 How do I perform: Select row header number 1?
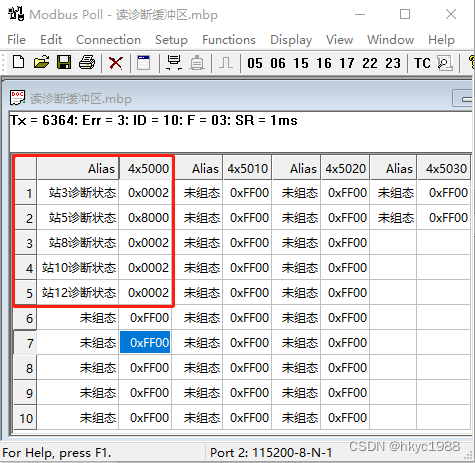pyautogui.click(x=26, y=193)
